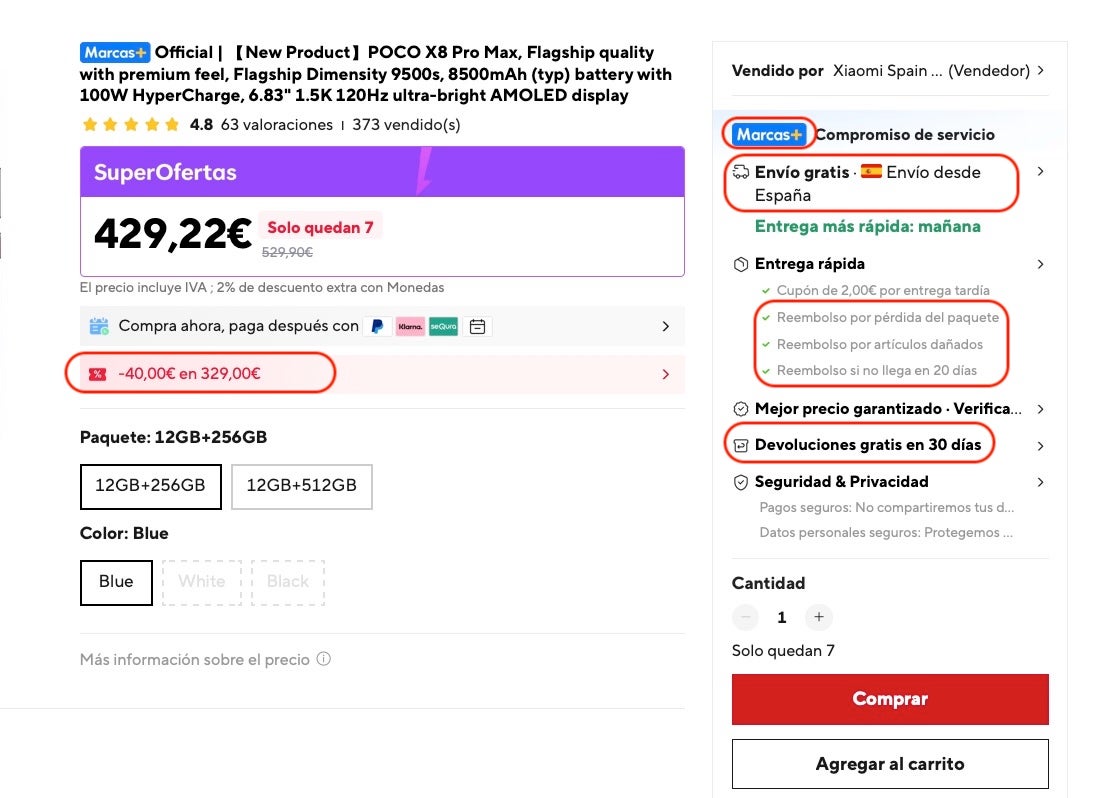This screenshot has width=1095, height=798.
Task: Select the Blue color option
Action: tap(115, 583)
